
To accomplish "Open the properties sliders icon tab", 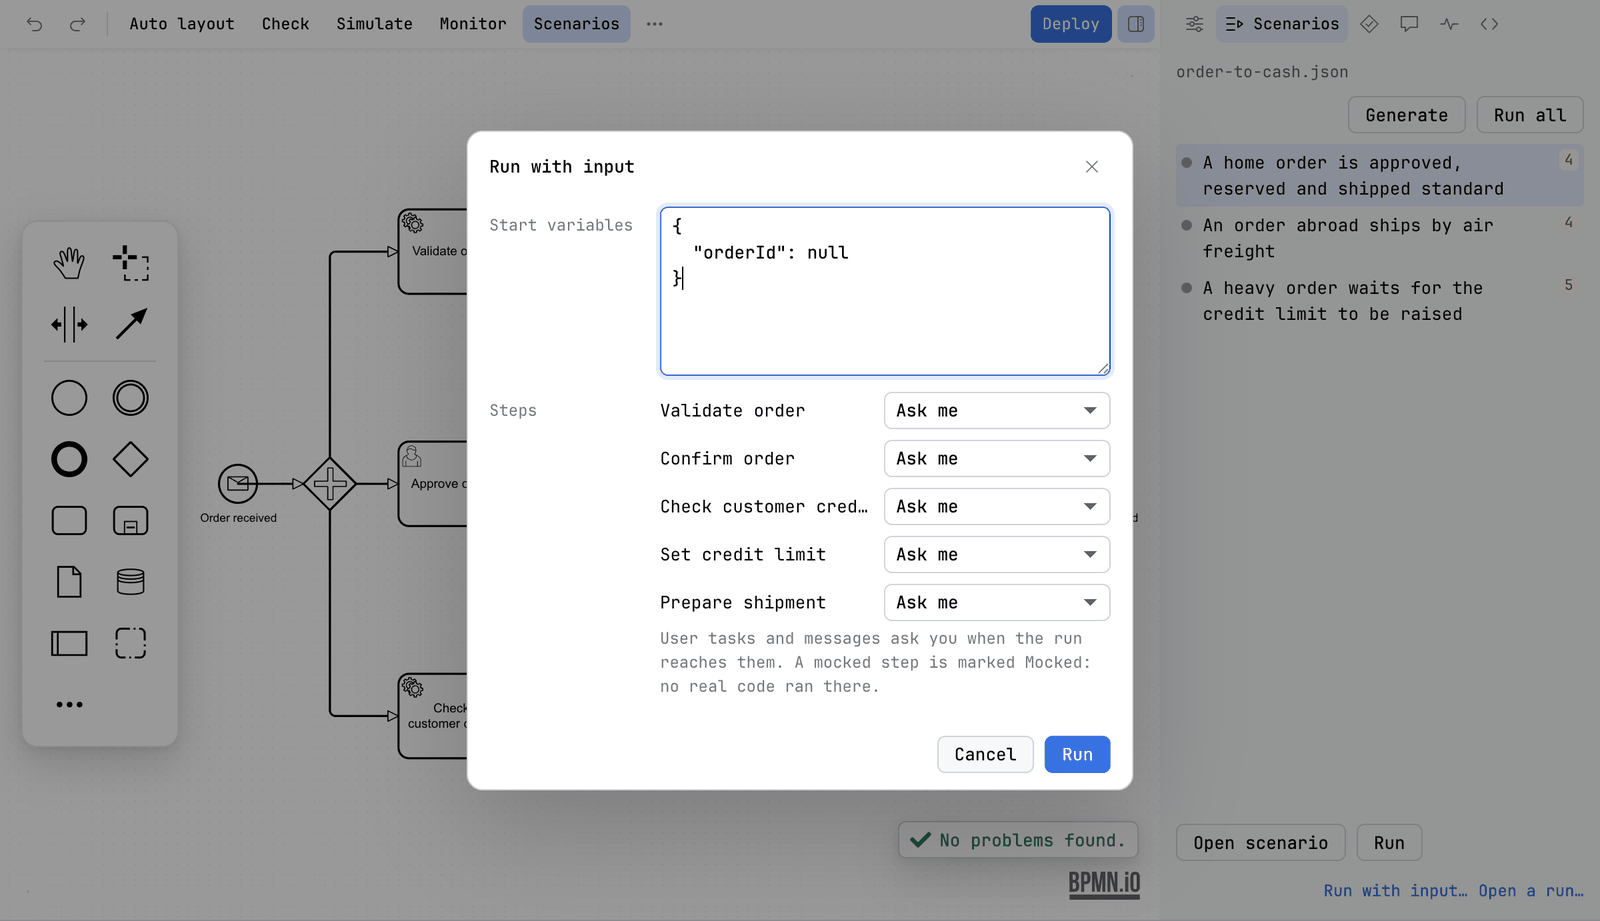I will point(1194,24).
